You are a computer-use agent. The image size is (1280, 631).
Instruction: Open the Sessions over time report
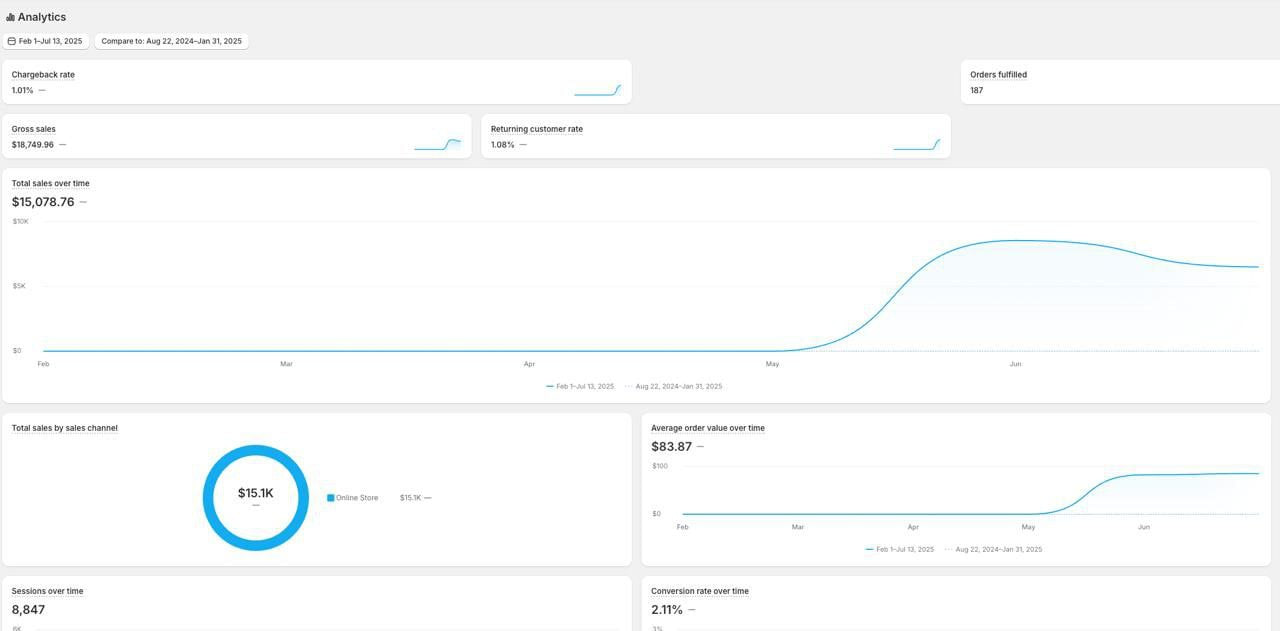(x=46, y=590)
